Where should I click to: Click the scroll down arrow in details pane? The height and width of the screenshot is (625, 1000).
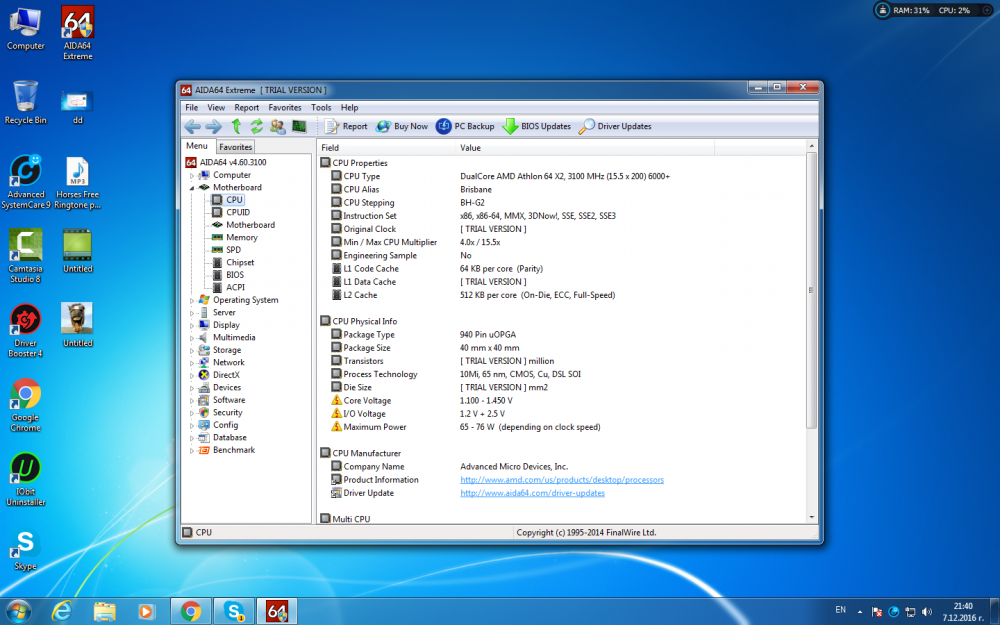(811, 518)
